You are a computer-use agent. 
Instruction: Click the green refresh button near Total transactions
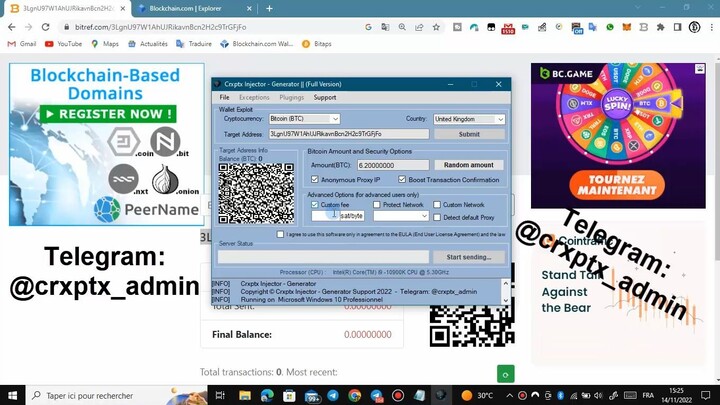pos(506,374)
